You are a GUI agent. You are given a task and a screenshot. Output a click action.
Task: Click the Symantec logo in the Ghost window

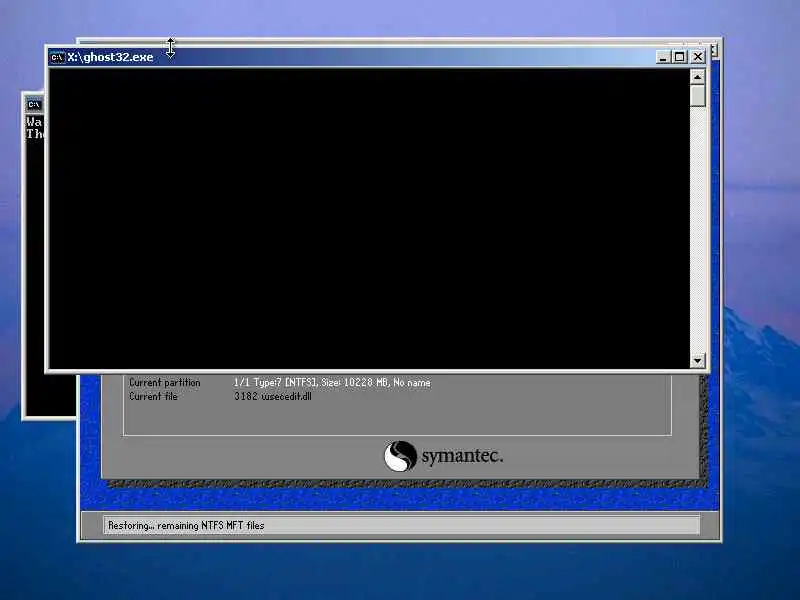443,456
